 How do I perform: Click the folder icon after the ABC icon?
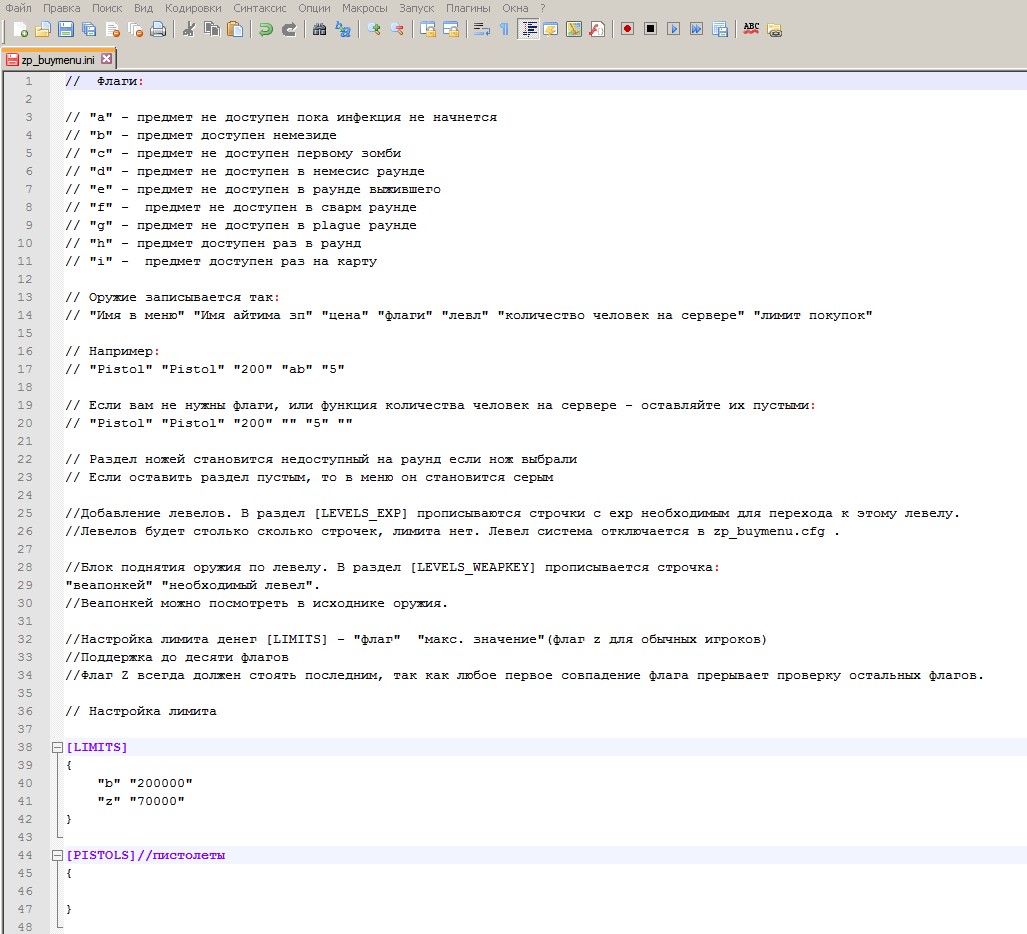tap(774, 29)
